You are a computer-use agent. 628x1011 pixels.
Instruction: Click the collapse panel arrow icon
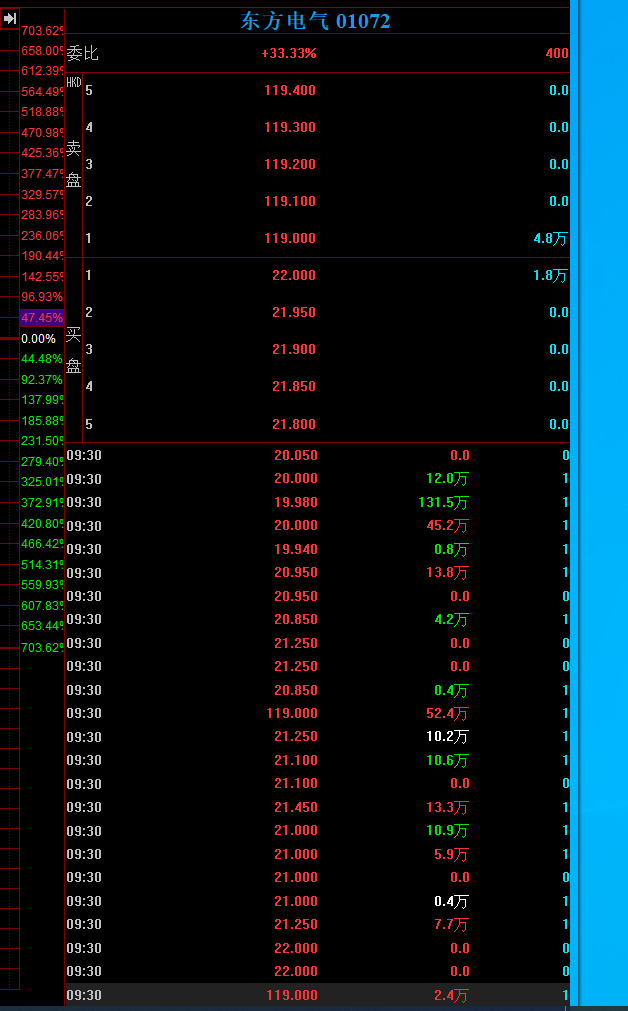point(10,19)
